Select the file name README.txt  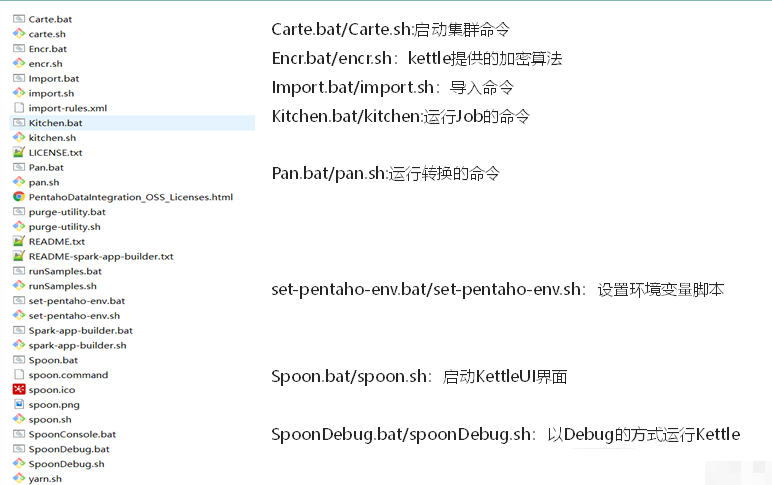point(57,241)
